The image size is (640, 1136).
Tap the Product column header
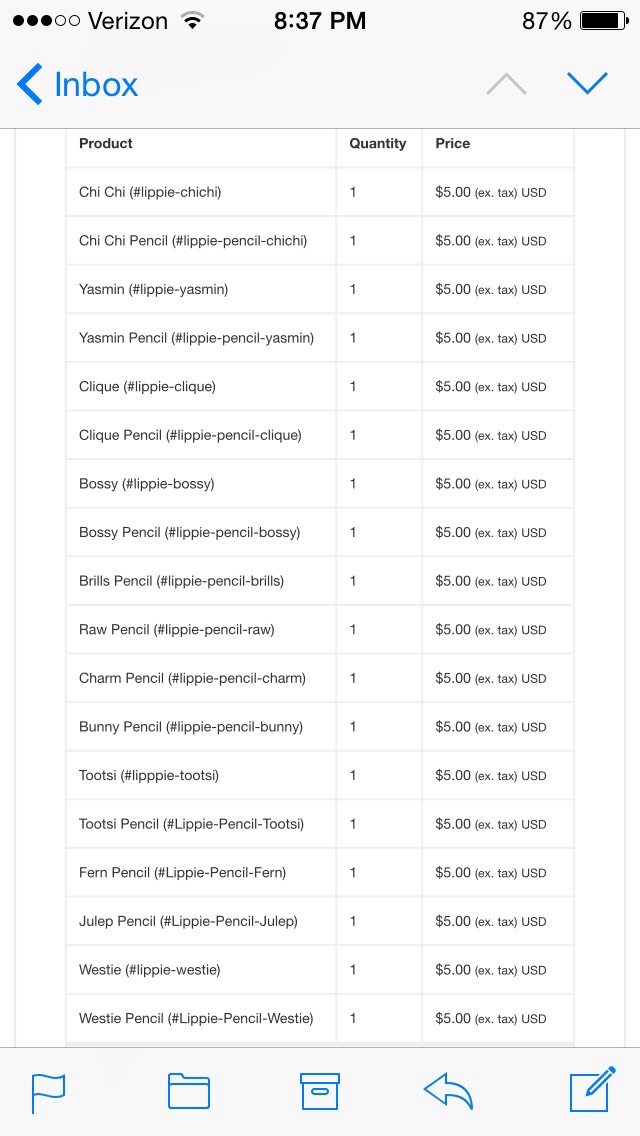[x=106, y=143]
